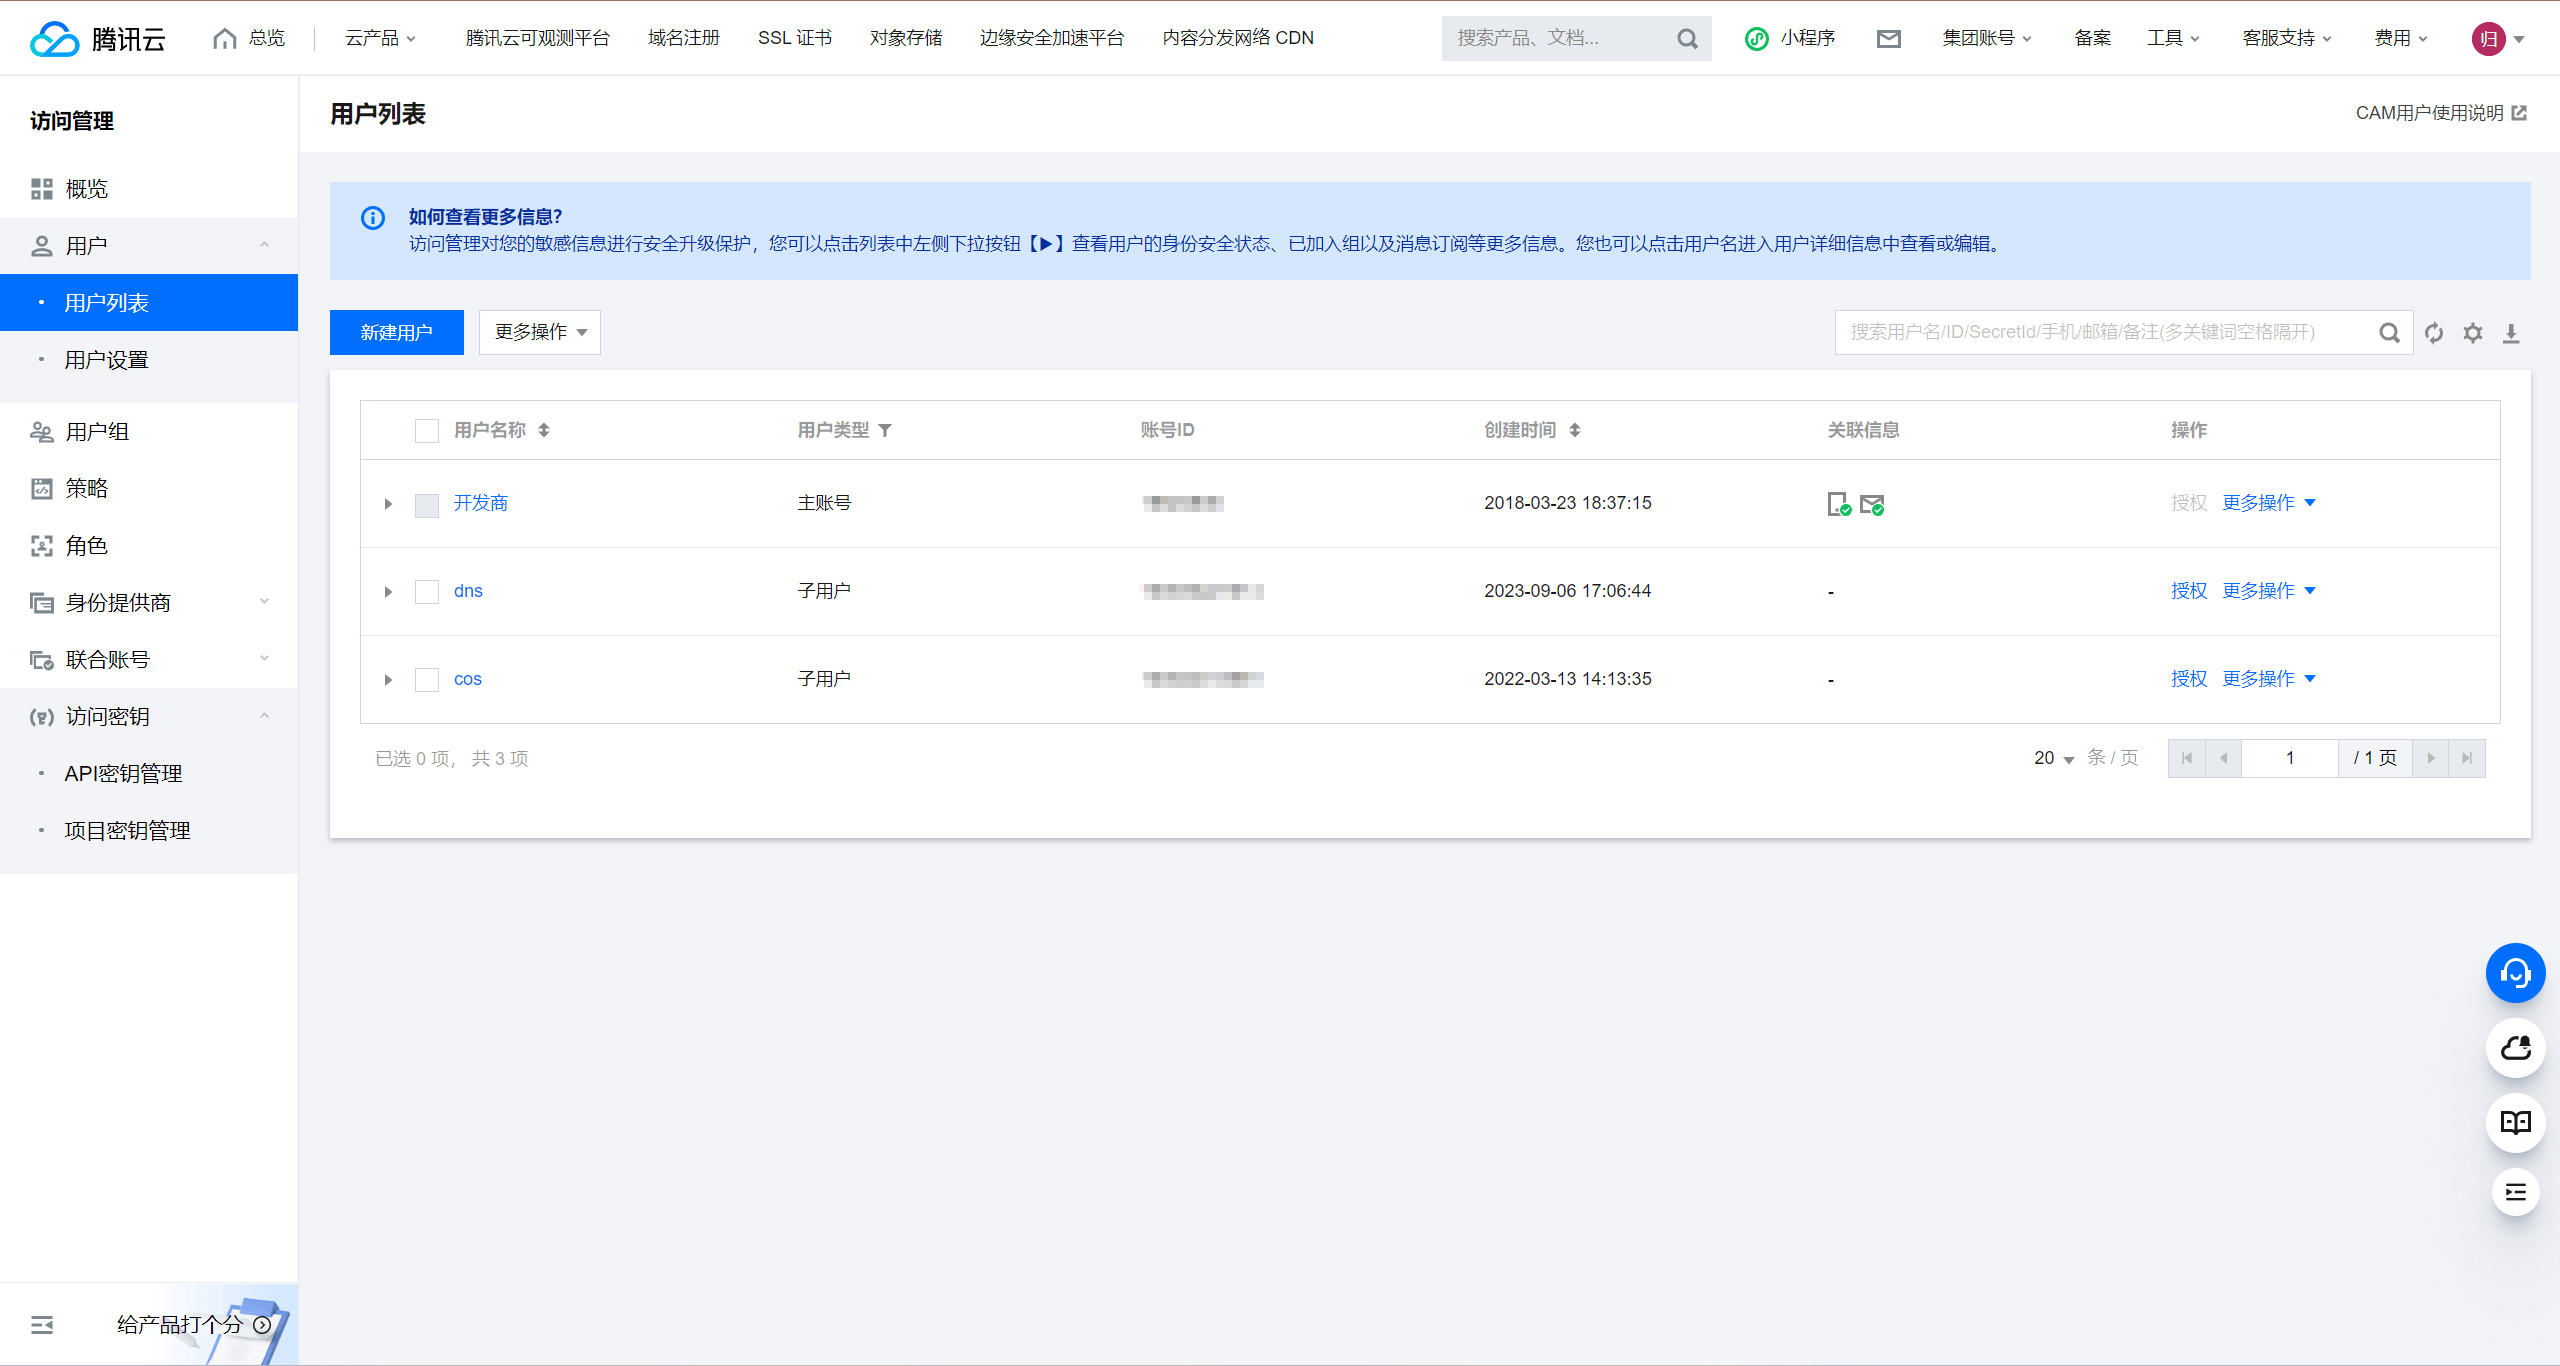Screen dimensions: 2560x1366
Task: Click the download user list icon
Action: [2512, 332]
